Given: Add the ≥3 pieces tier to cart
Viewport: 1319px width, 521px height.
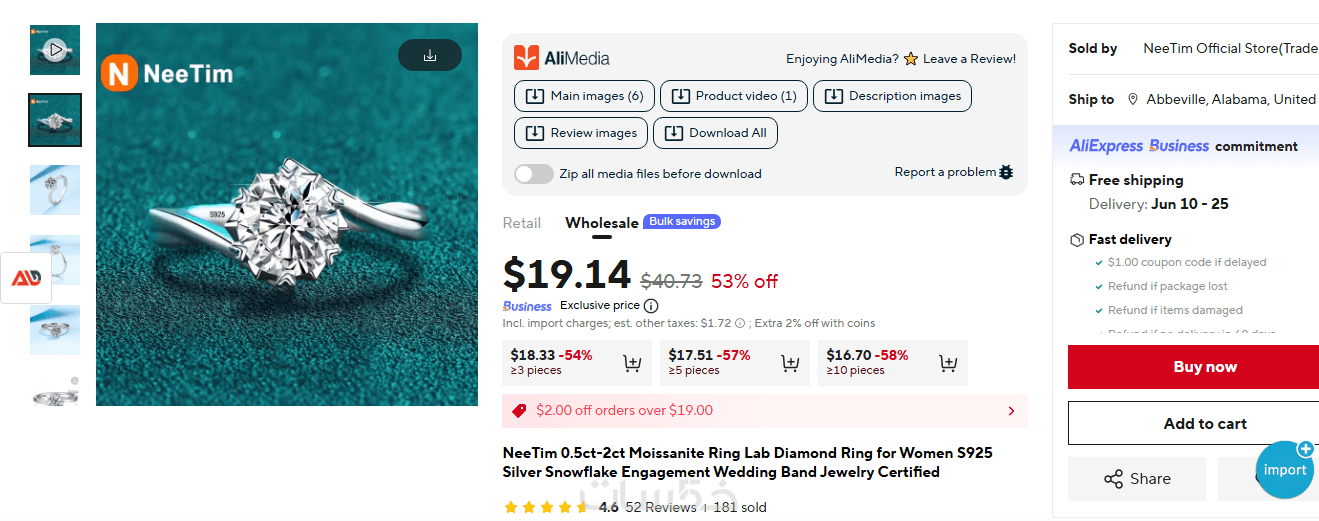Looking at the screenshot, I should [632, 363].
